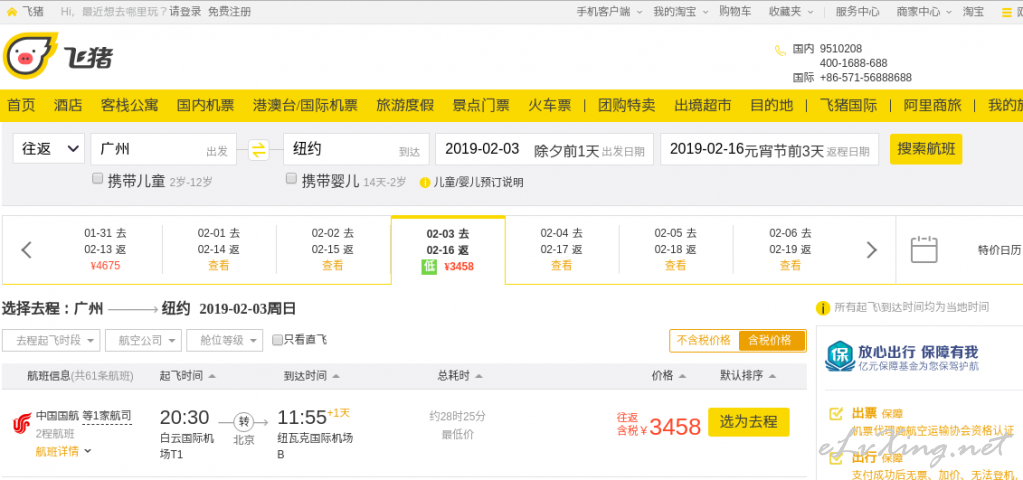This screenshot has height=480, width=1023.
Task: Swap departure and arrival cities icon
Action: point(259,150)
